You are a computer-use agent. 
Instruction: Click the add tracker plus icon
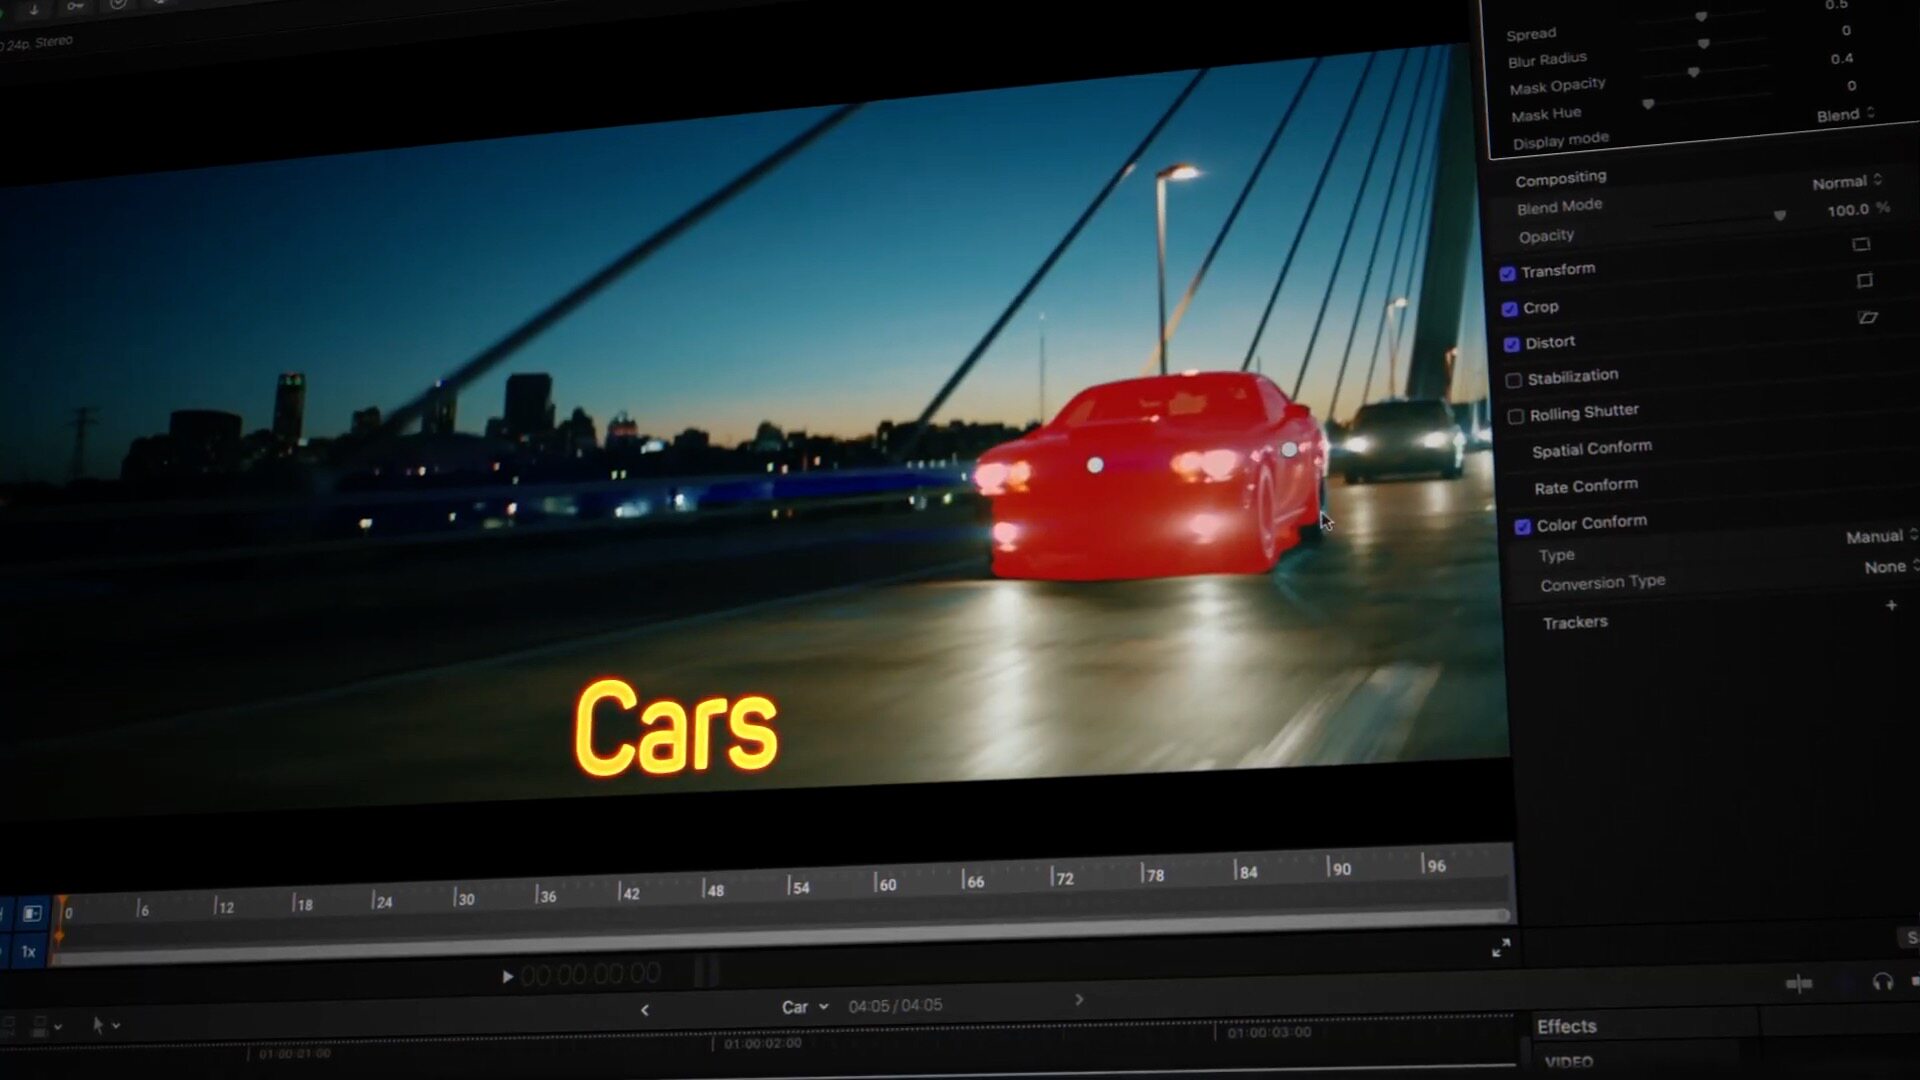point(1891,605)
